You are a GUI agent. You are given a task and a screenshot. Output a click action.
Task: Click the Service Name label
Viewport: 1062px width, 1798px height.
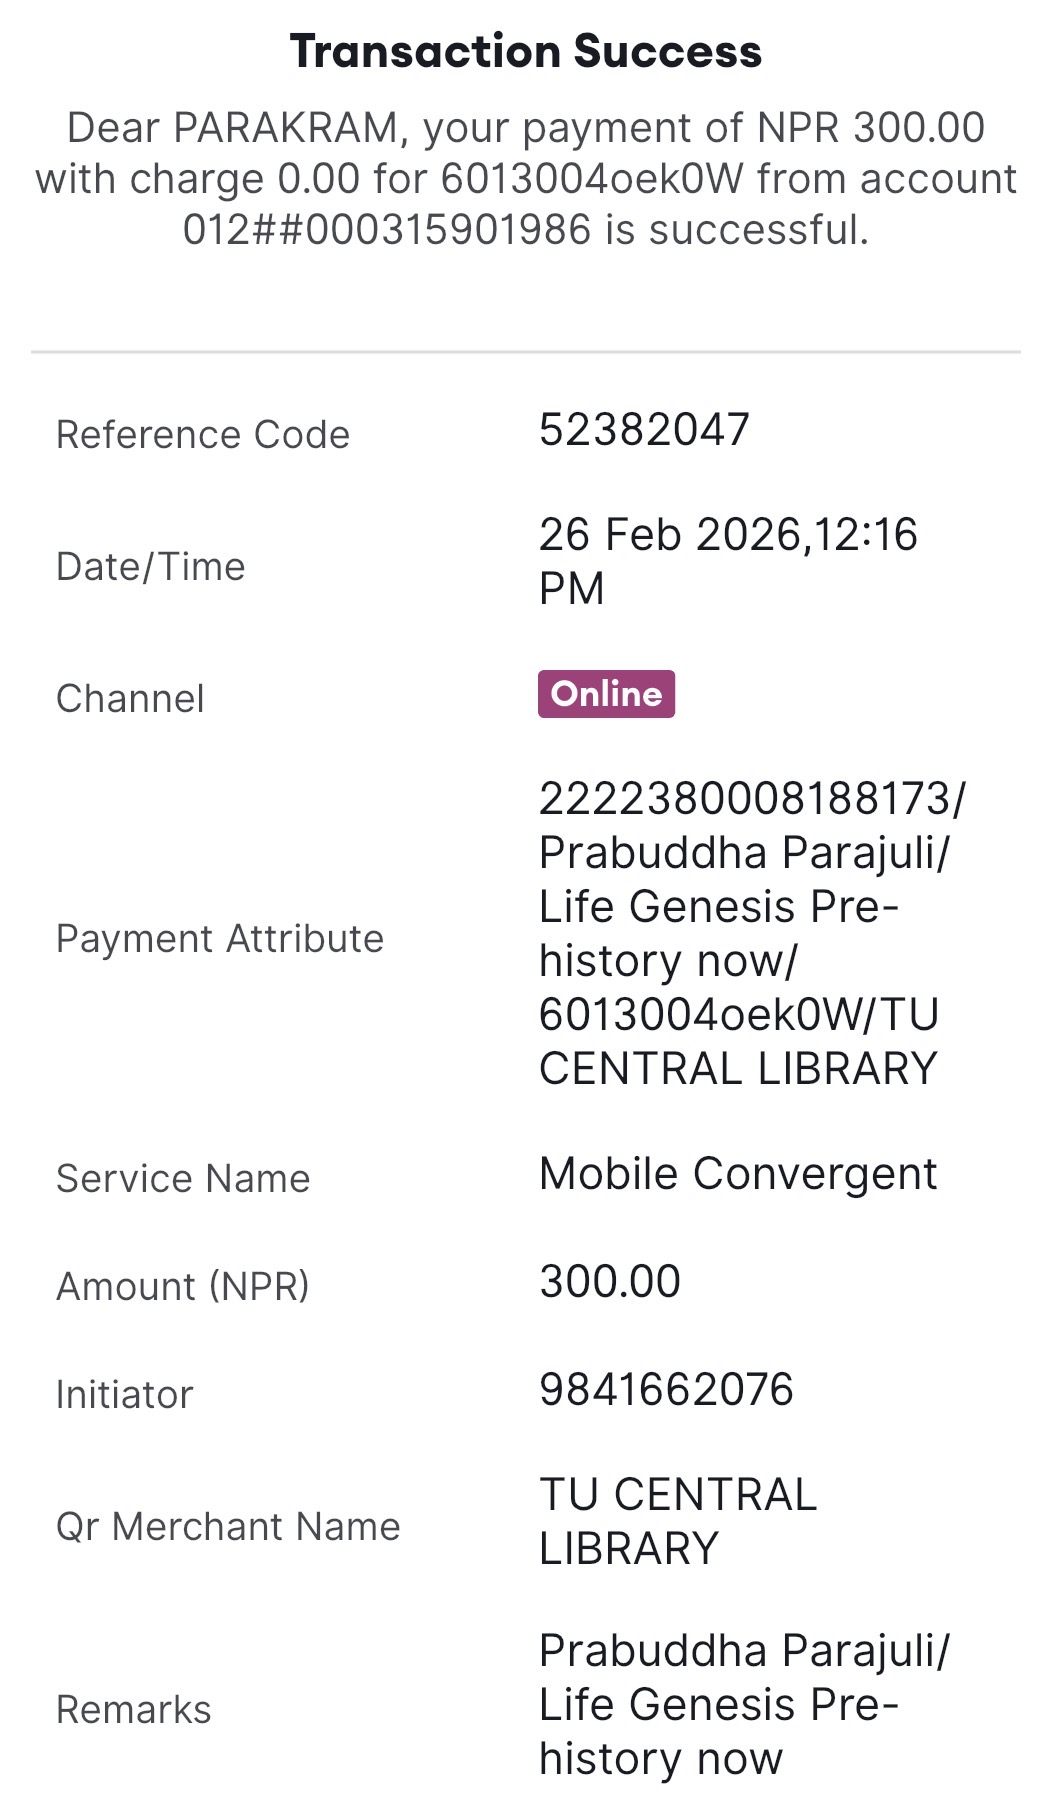tap(183, 1179)
